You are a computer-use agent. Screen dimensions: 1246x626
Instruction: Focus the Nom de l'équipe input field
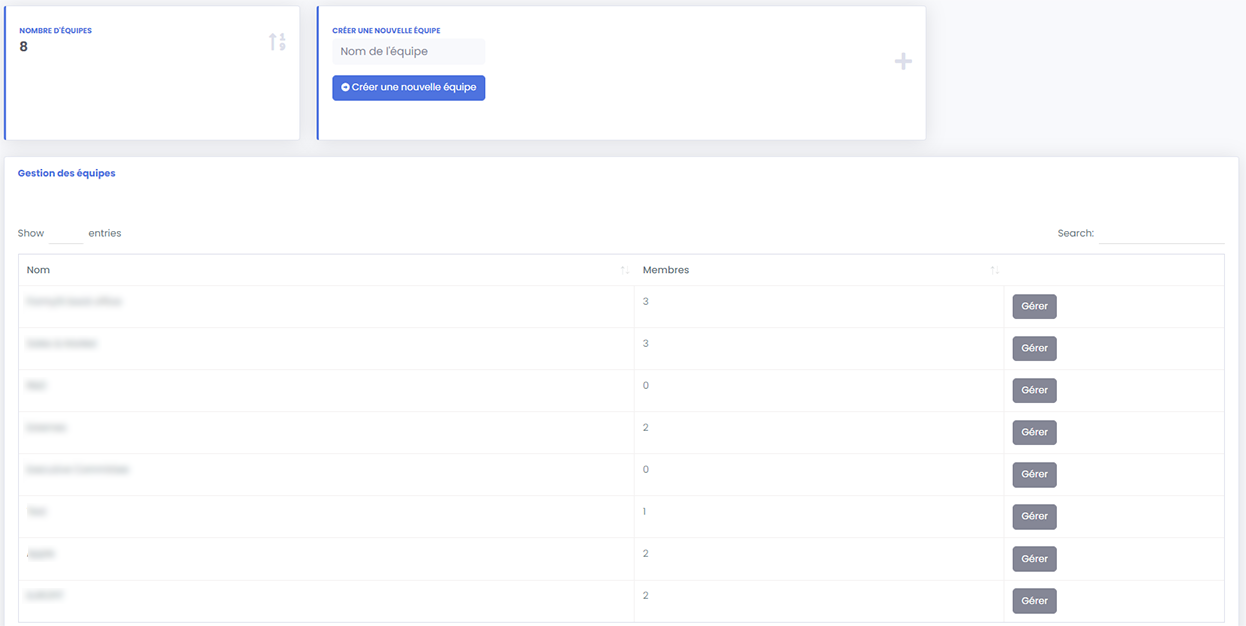pyautogui.click(x=408, y=52)
